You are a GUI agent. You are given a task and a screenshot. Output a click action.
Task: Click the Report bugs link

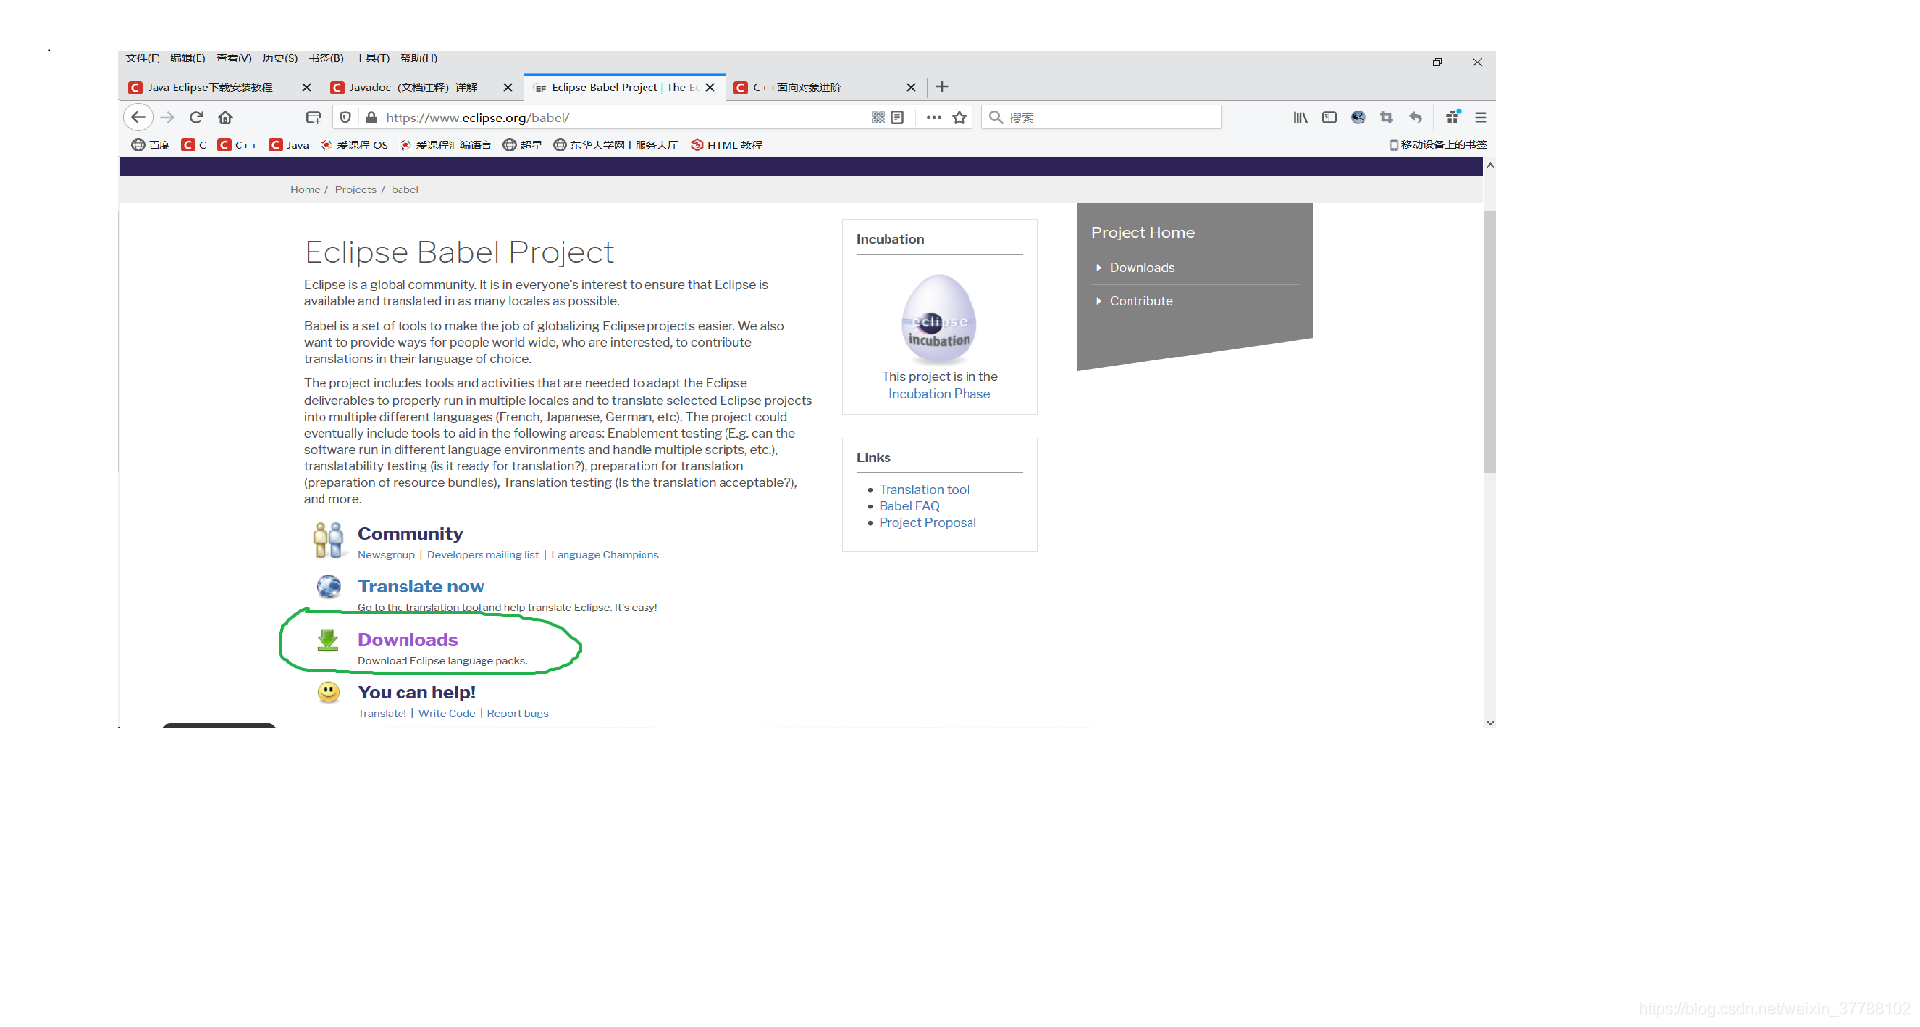click(x=517, y=714)
